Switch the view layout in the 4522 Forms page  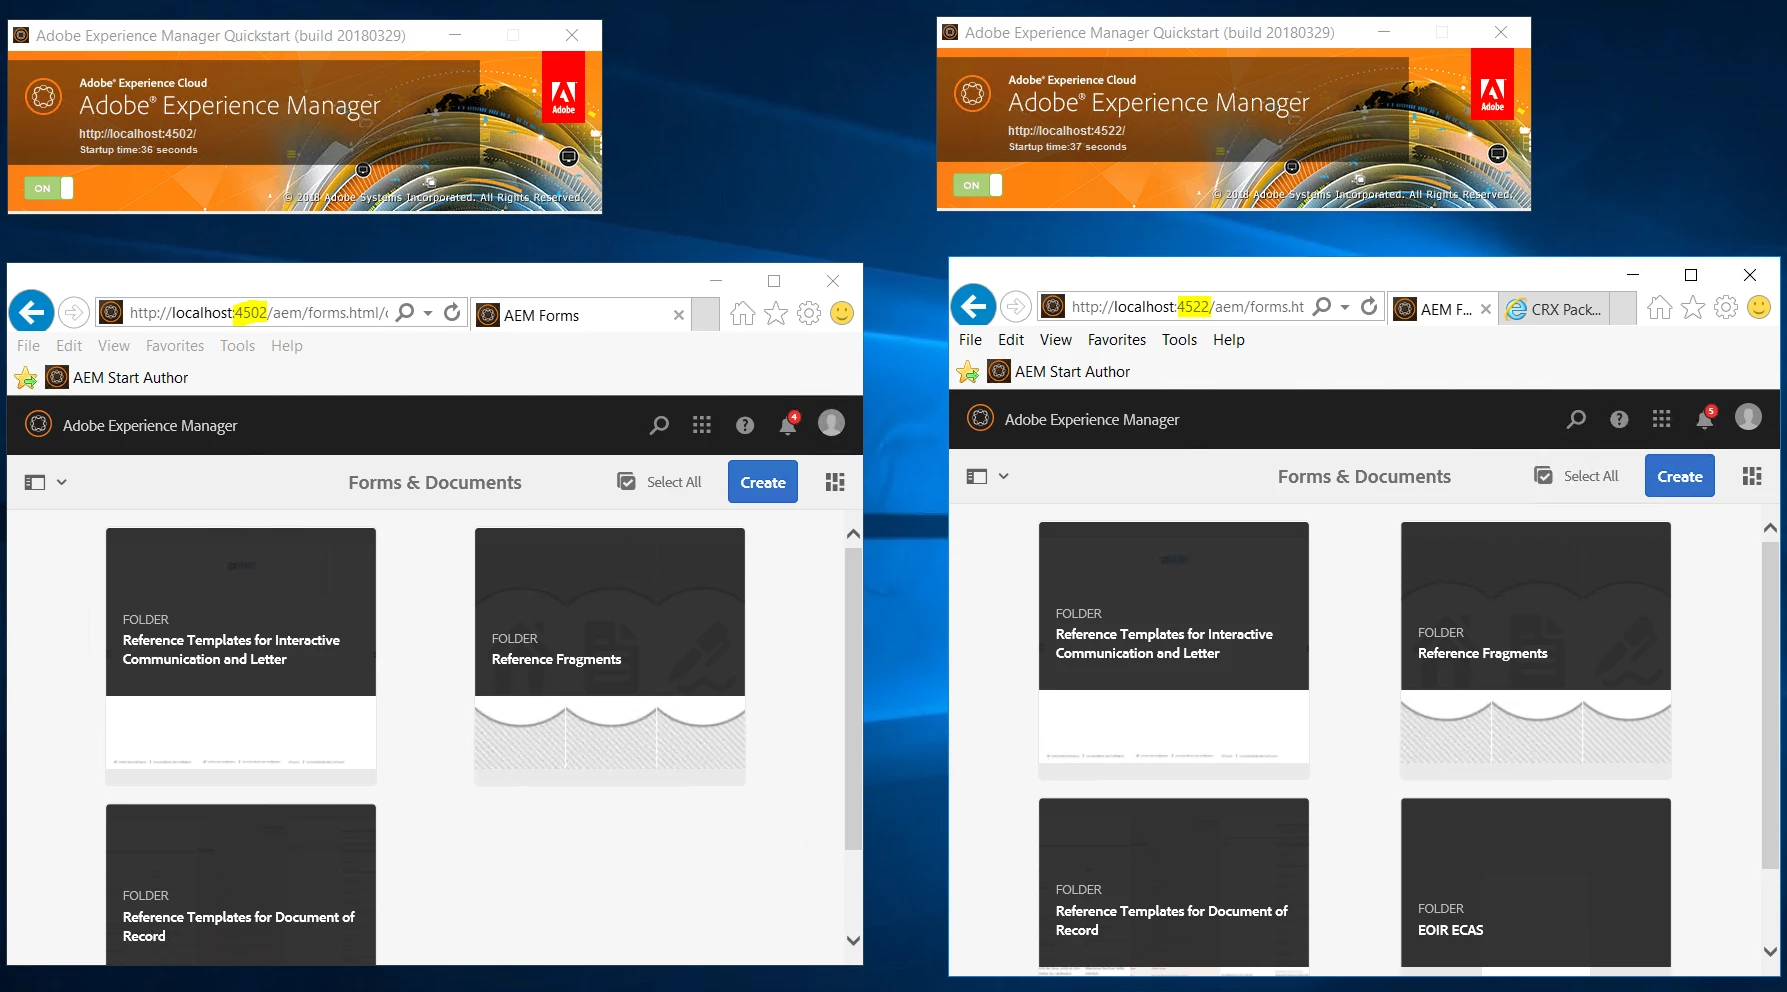(1752, 476)
